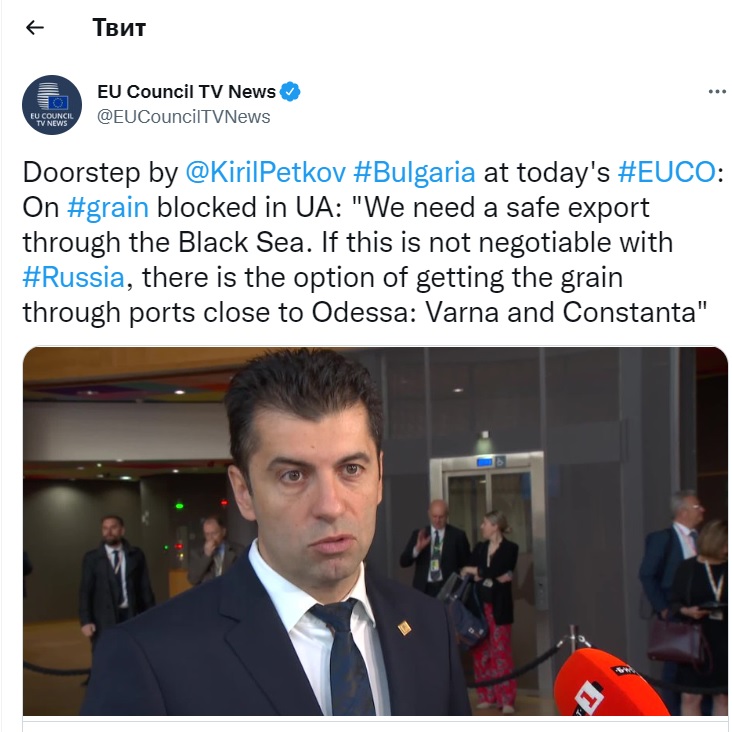Image resolution: width=732 pixels, height=732 pixels.
Task: Open the tweet's video thumbnail
Action: pos(375,531)
